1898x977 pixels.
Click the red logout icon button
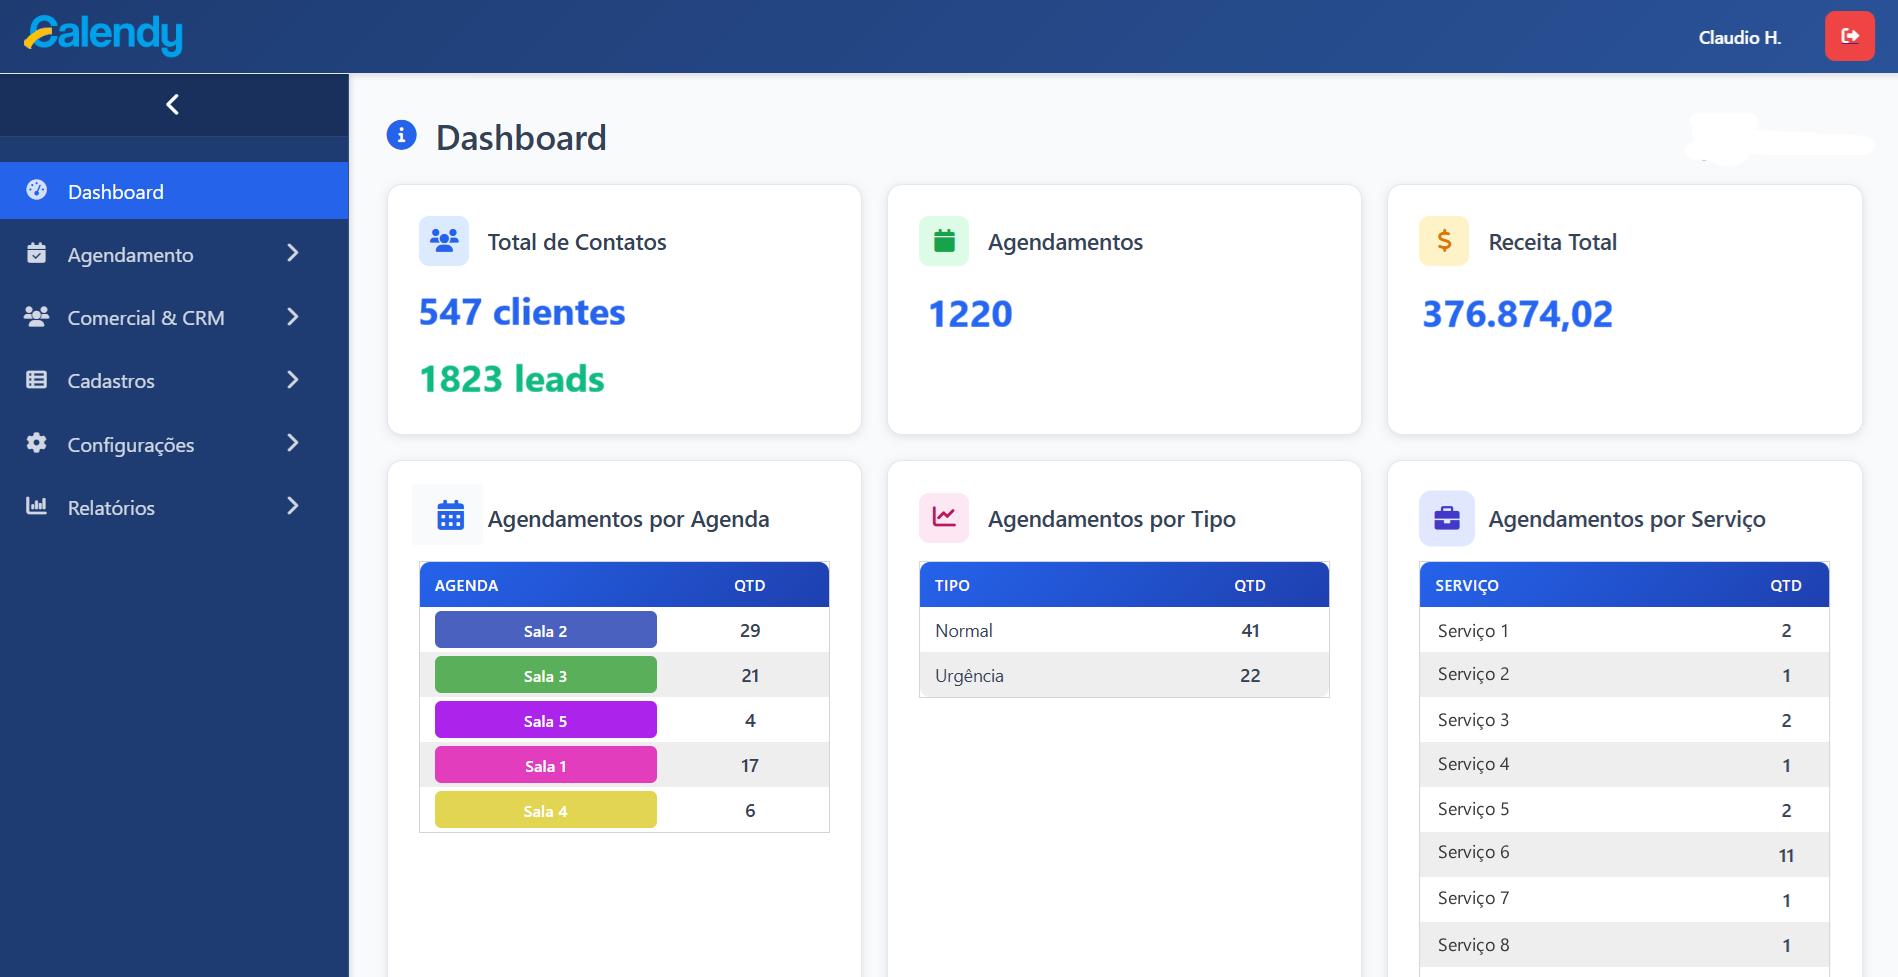(x=1849, y=36)
